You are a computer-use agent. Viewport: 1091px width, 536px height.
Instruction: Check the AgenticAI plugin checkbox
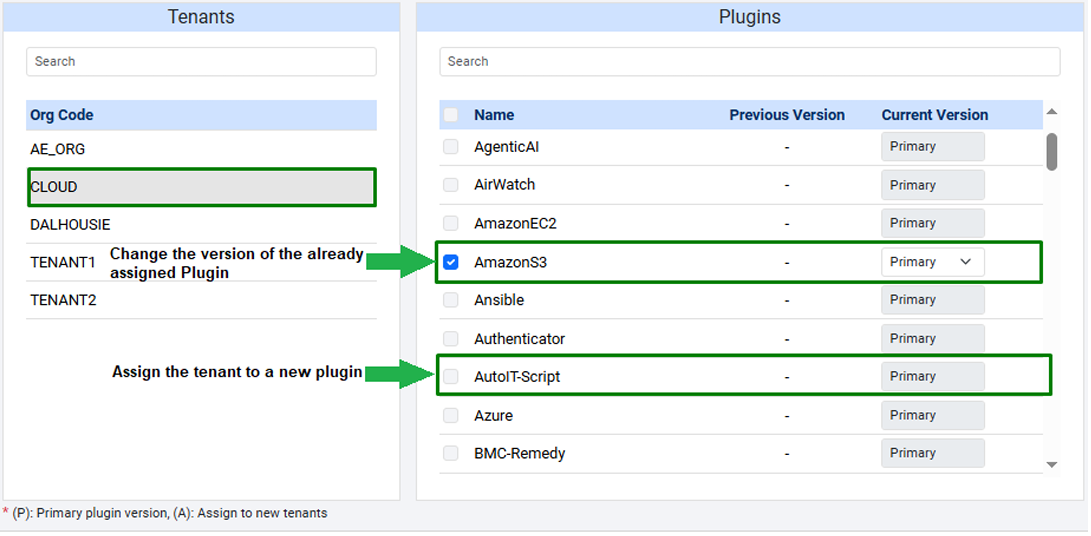[451, 147]
